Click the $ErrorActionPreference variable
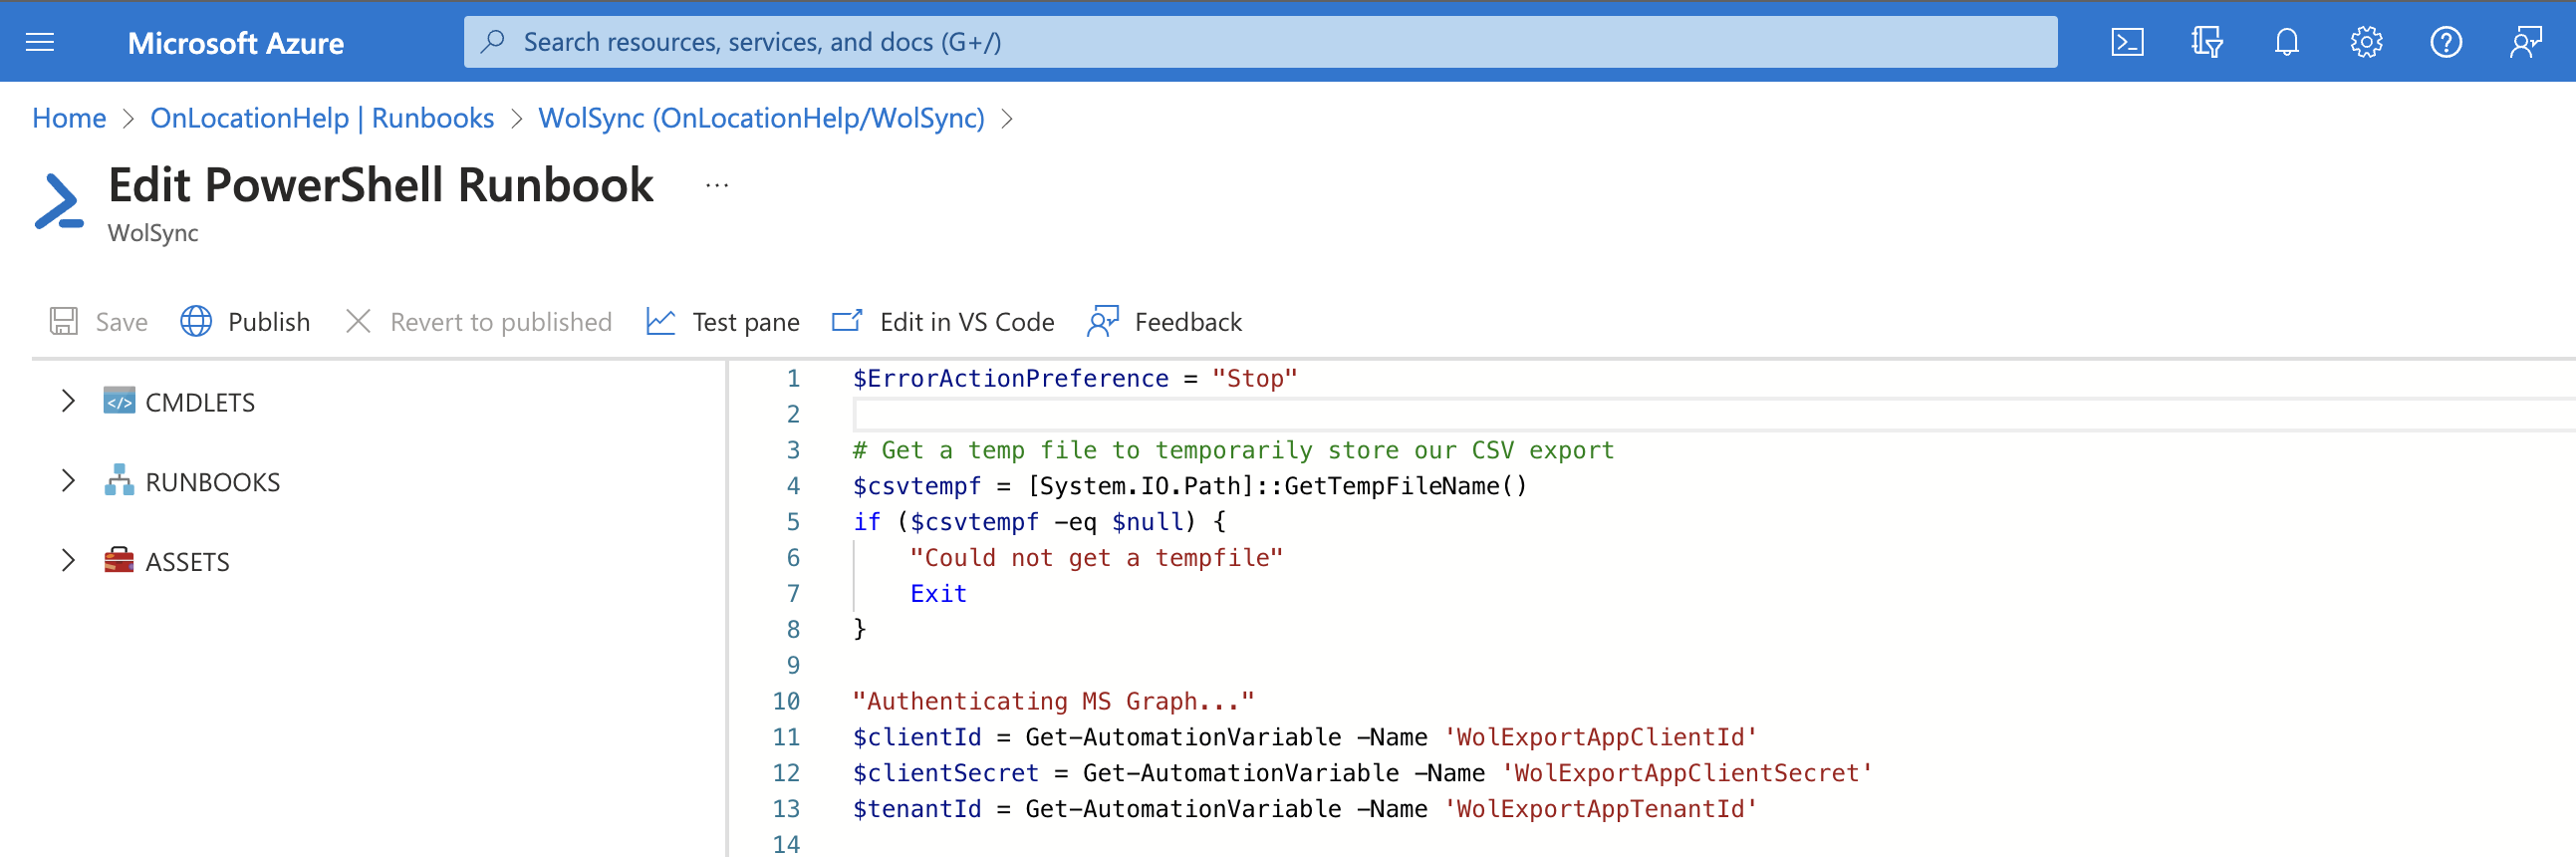Screen dimensions: 2576x857 click(1010, 378)
